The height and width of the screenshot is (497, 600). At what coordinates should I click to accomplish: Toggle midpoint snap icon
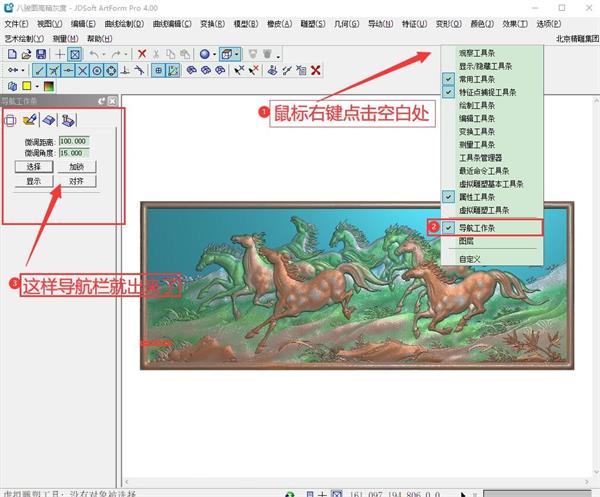pos(68,70)
